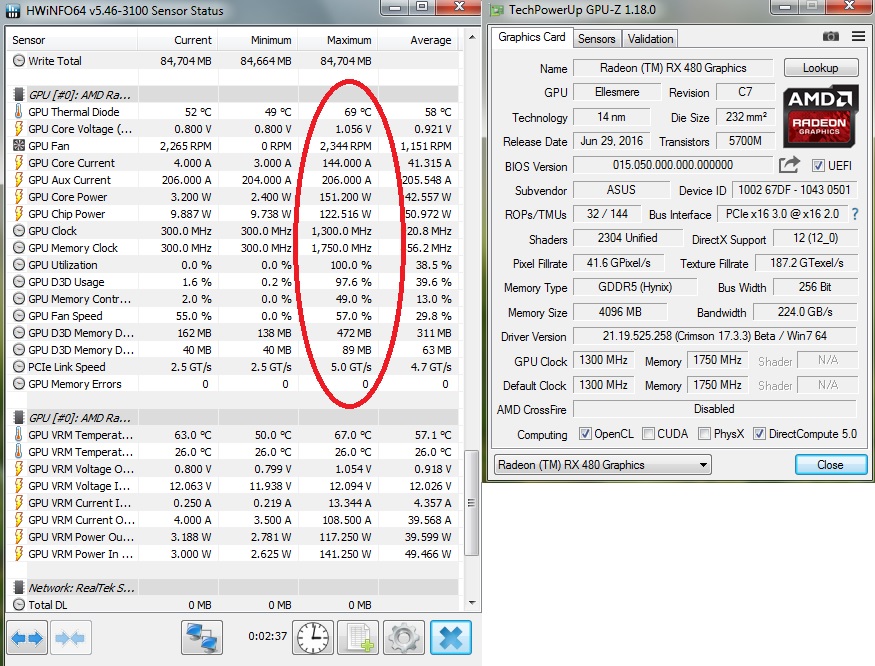Click the GPU Memory Errors row icon
This screenshot has height=666, width=875.
click(18, 384)
